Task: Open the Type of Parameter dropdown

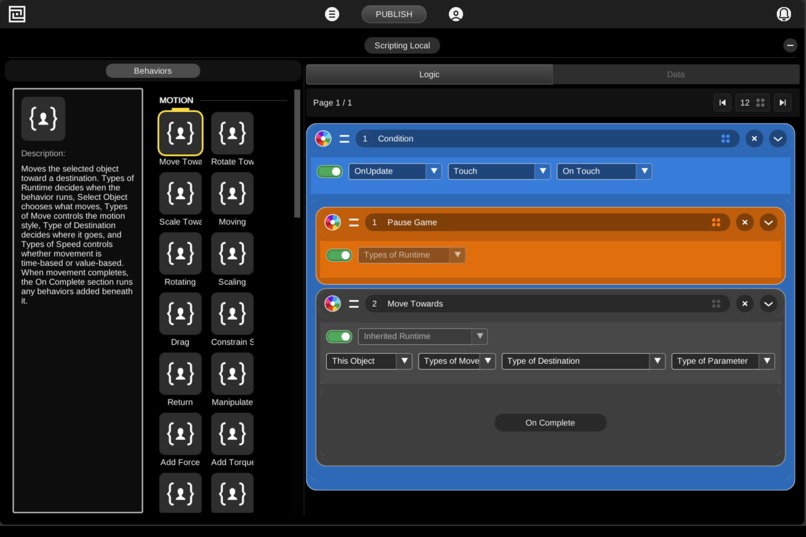Action: point(723,361)
